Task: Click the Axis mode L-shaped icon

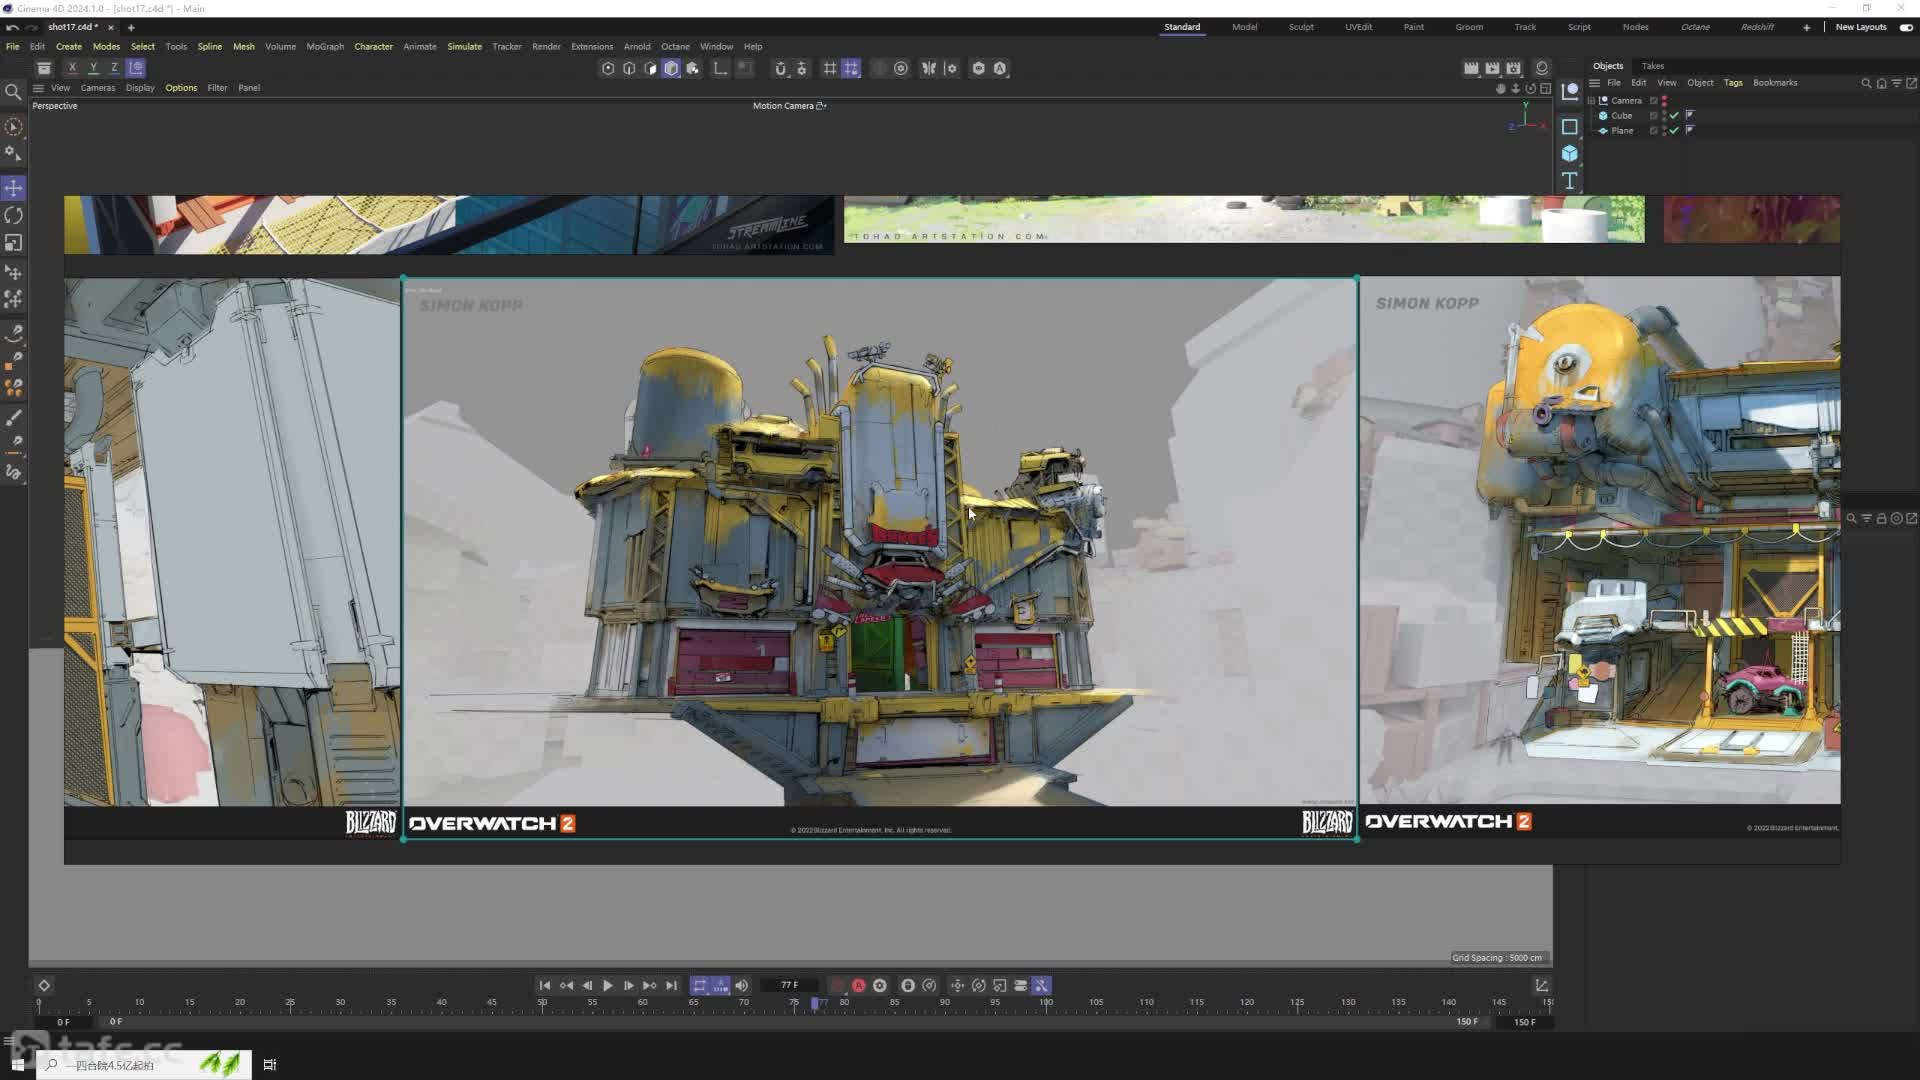Action: [720, 68]
